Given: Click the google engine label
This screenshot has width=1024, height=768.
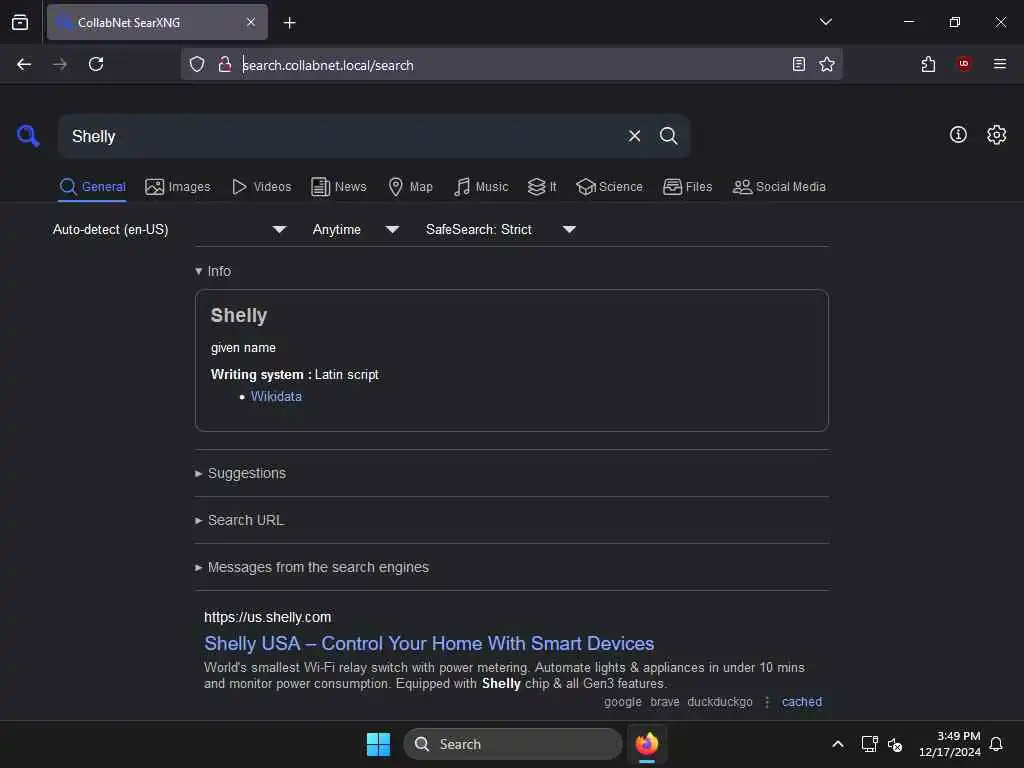Looking at the screenshot, I should coord(622,702).
